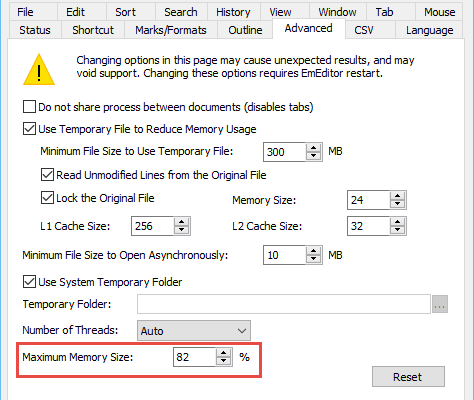Viewport: 474px width, 400px height.
Task: Increase Minimum File Size to Open Asynchronously
Action: [x=313, y=251]
